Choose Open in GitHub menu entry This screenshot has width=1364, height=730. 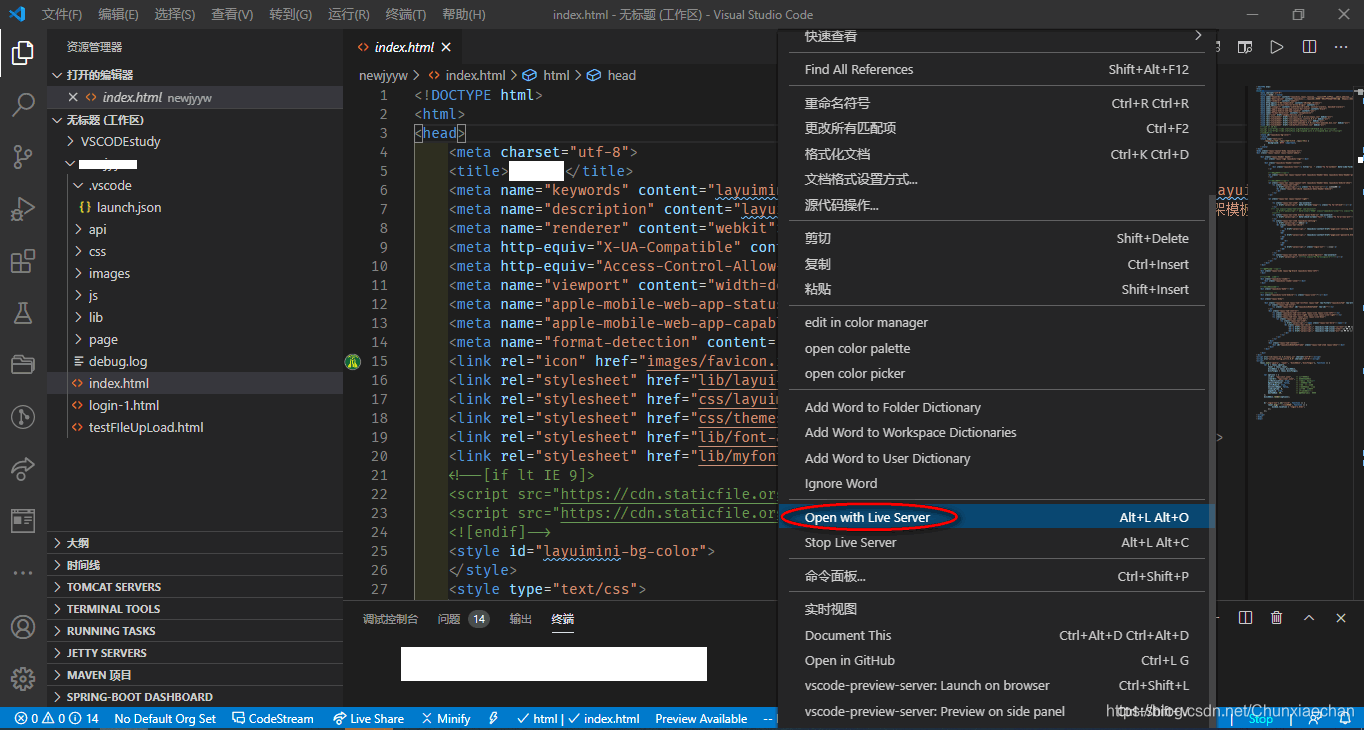coord(995,660)
